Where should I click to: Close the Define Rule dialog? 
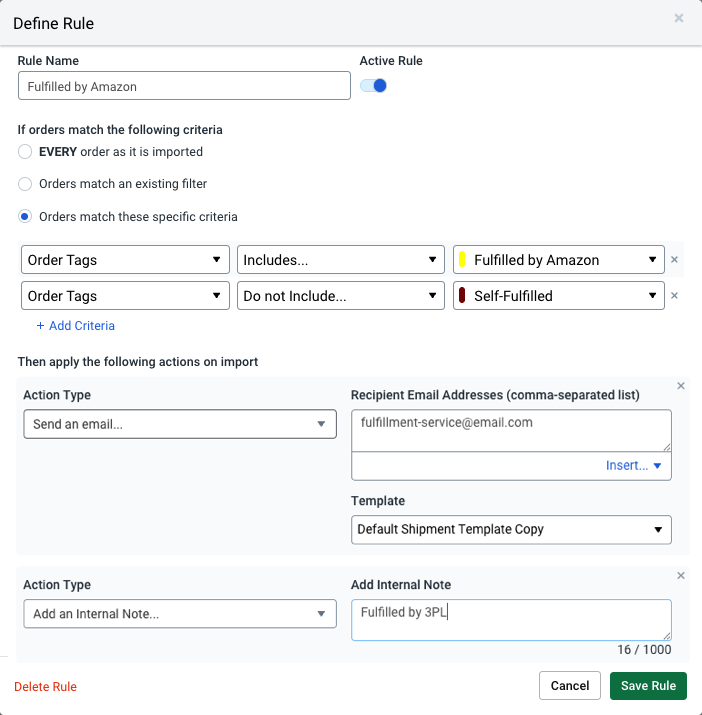click(x=679, y=18)
